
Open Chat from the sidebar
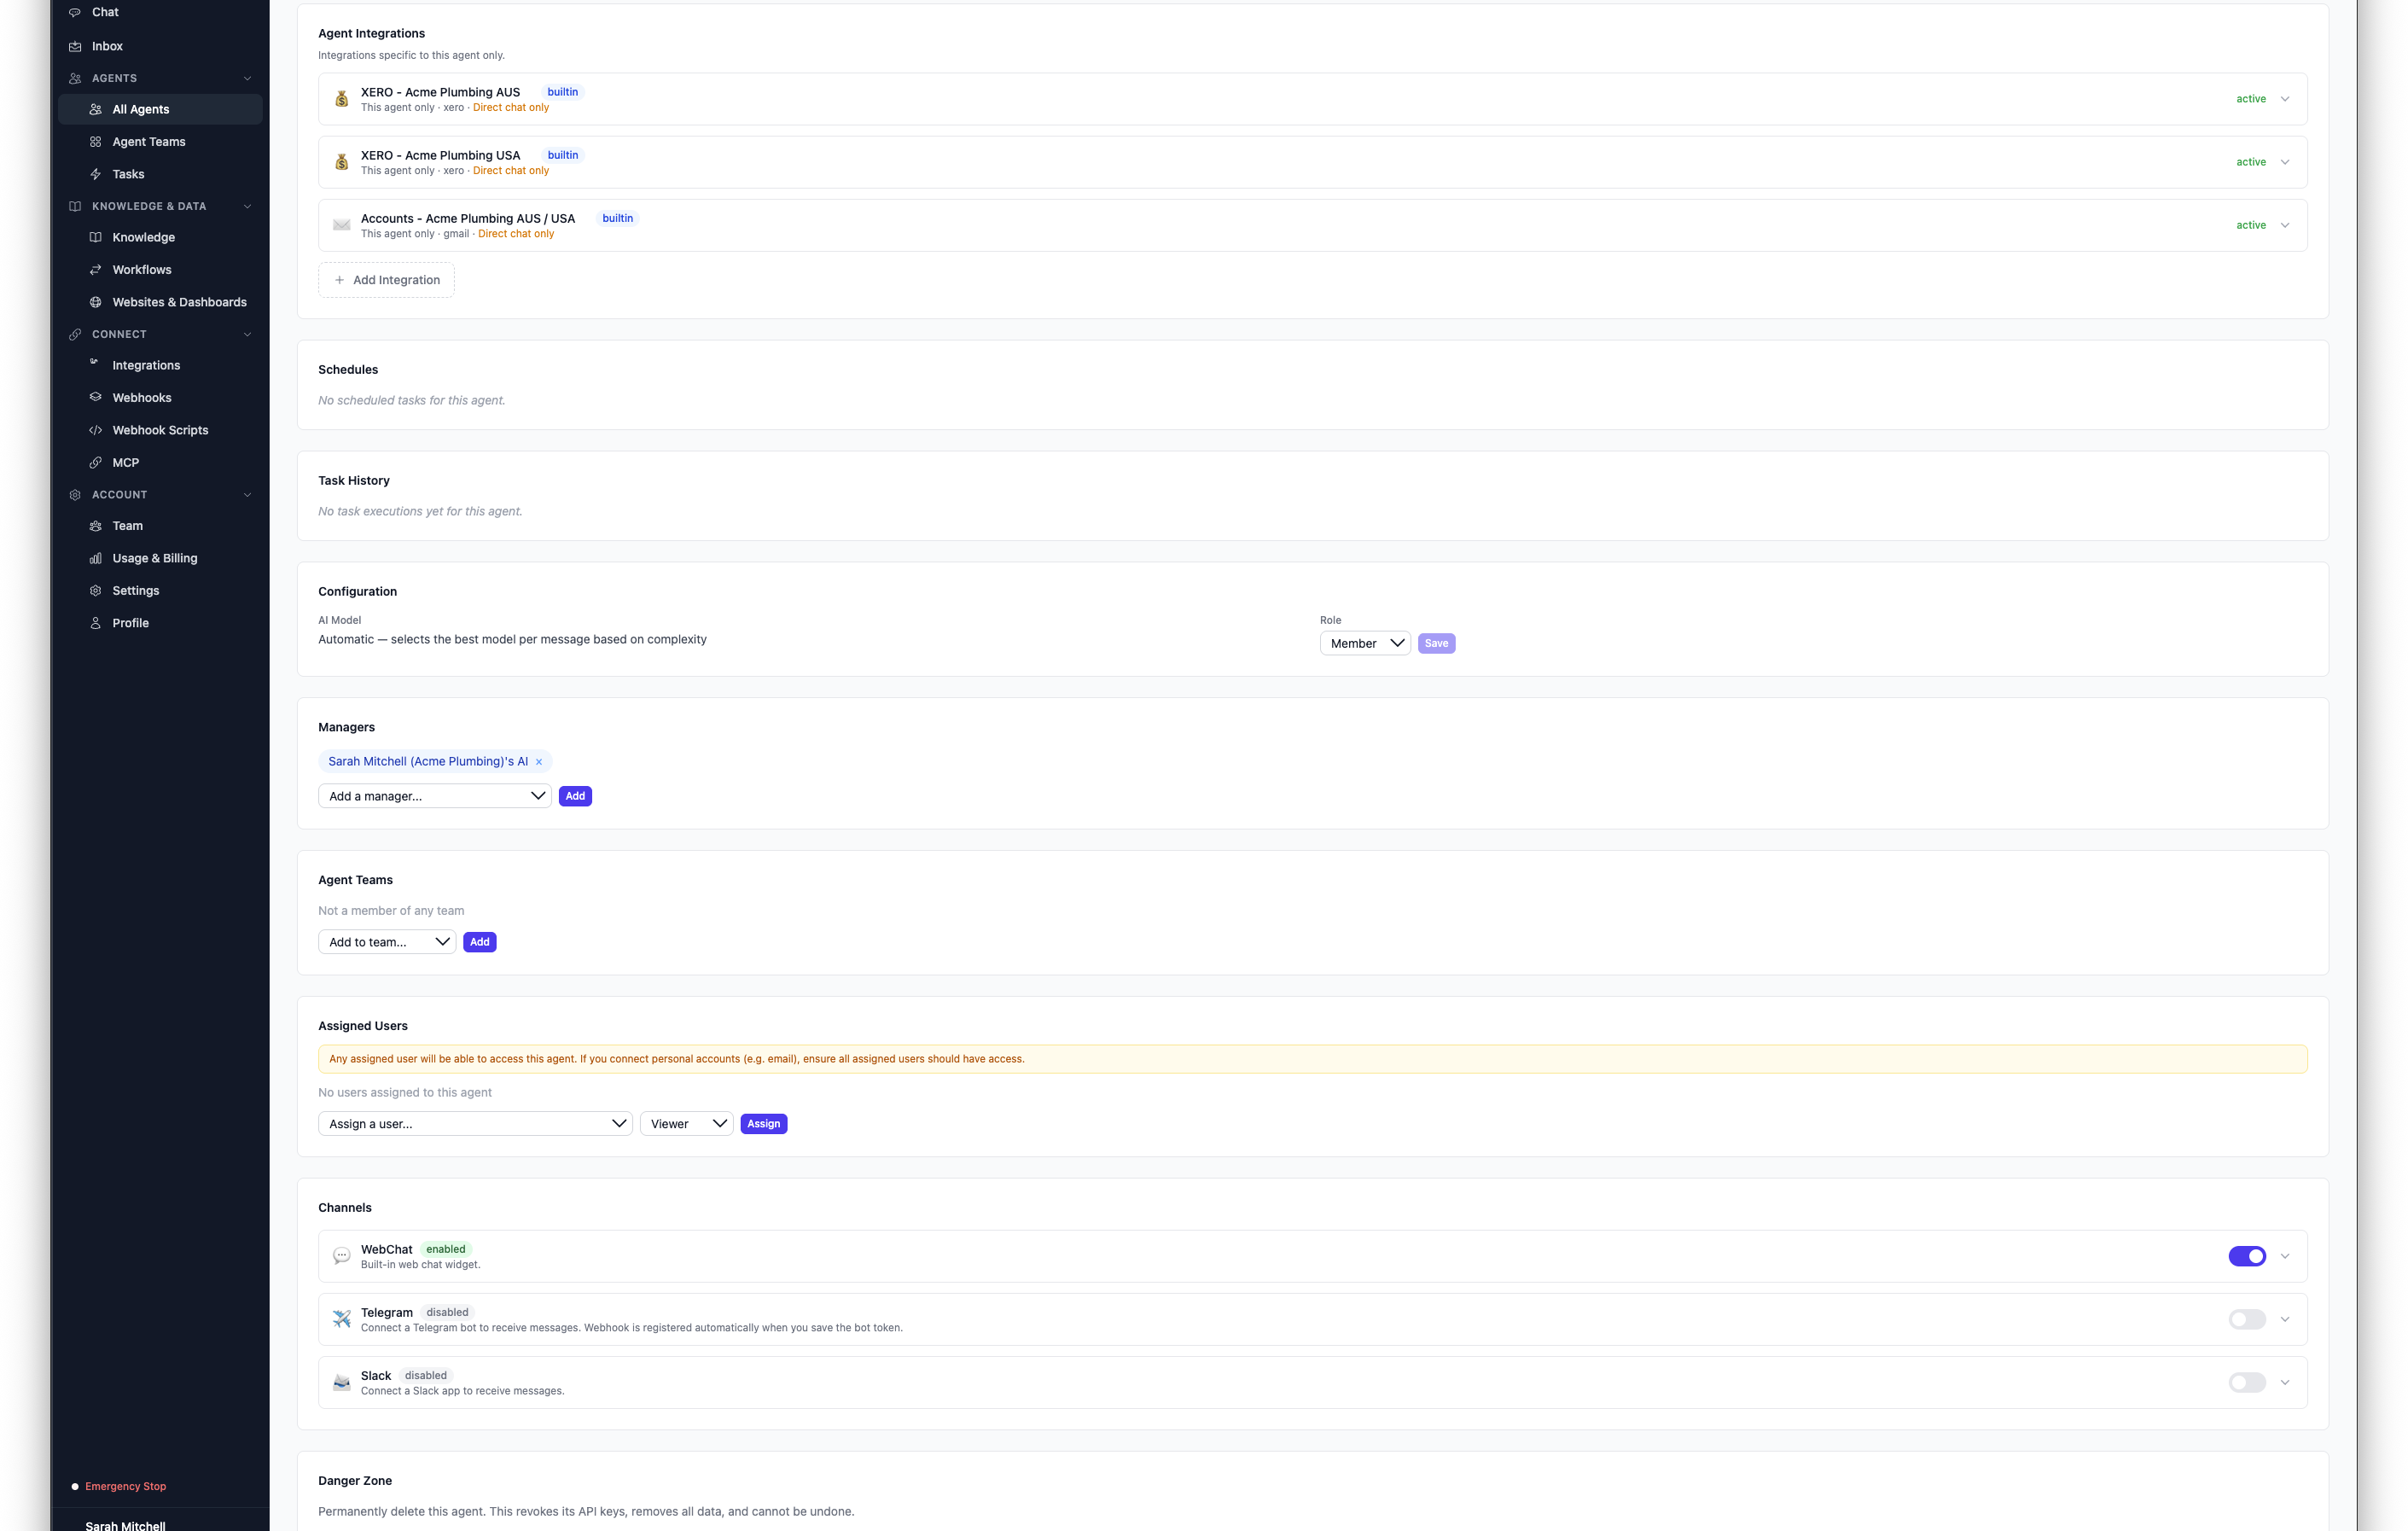pyautogui.click(x=105, y=12)
